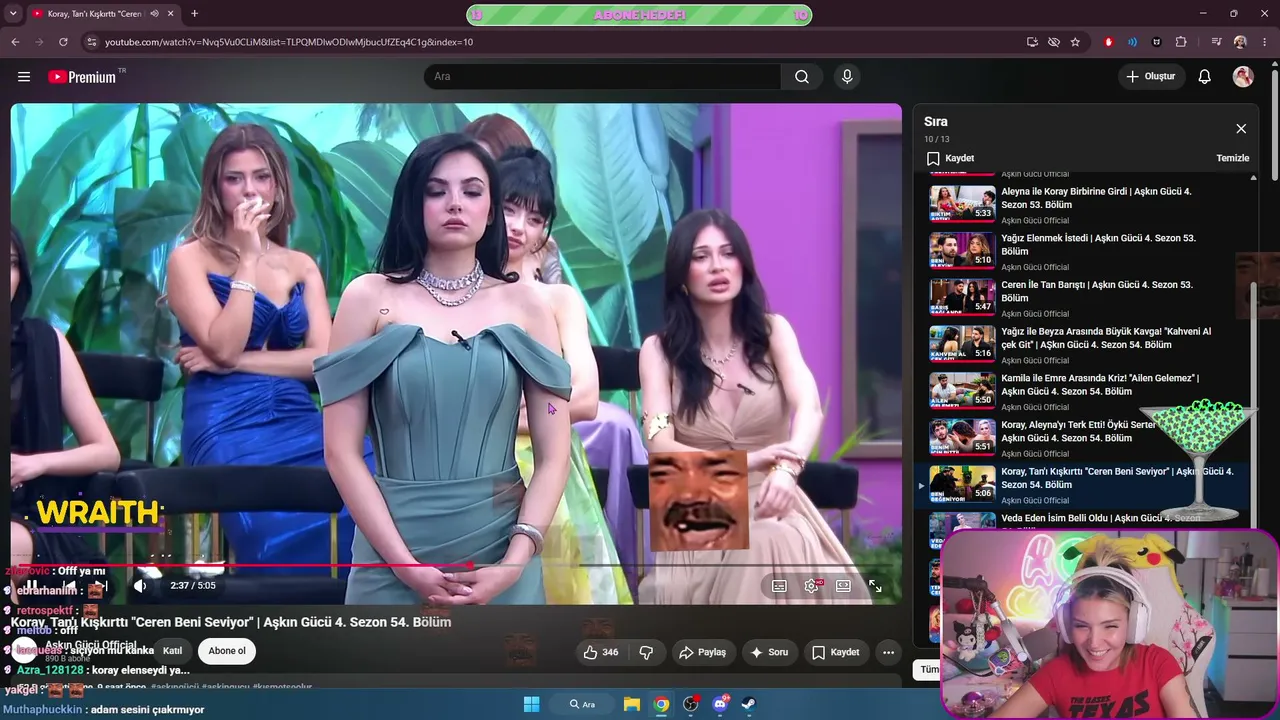Join the channel with Katıl
The height and width of the screenshot is (720, 1280).
tap(172, 651)
